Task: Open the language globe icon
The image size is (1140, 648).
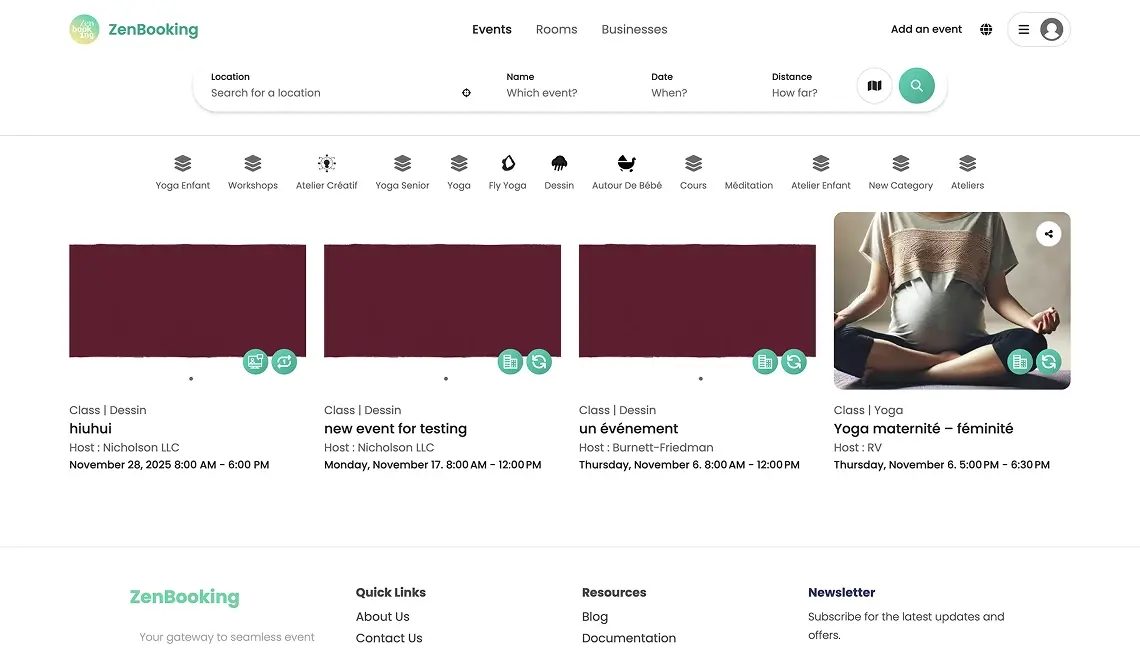Action: [986, 30]
